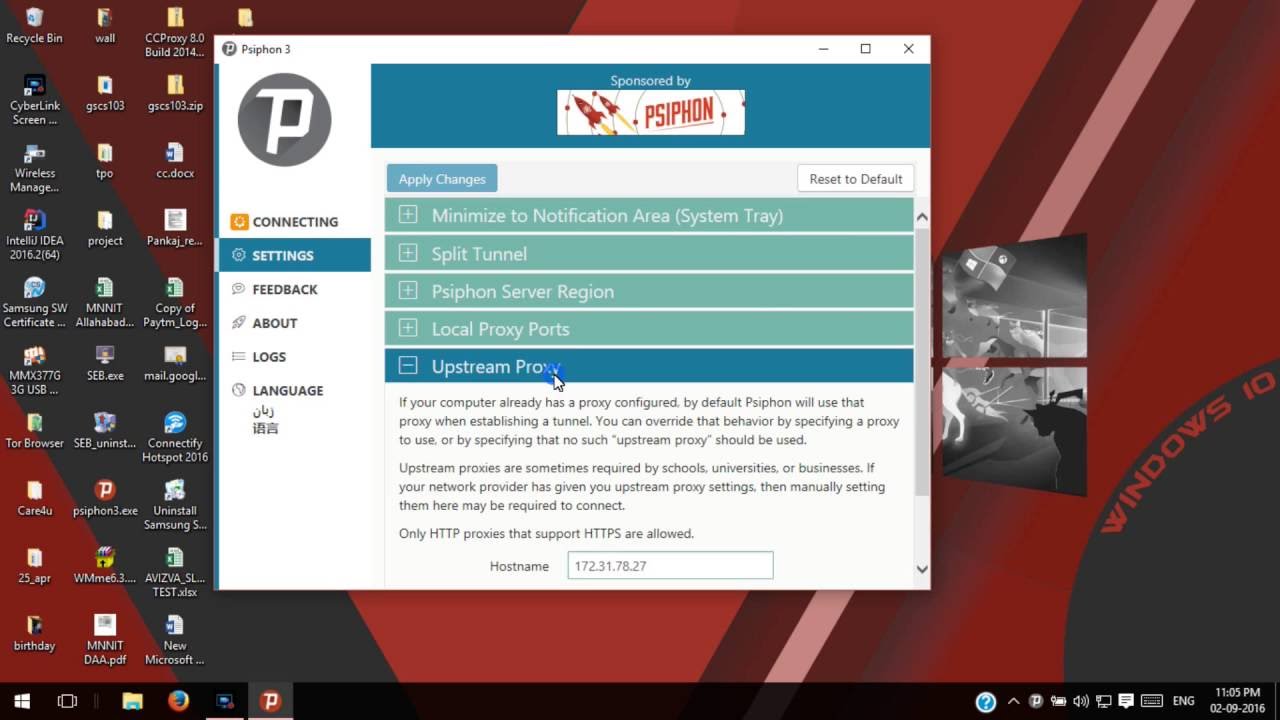
Task: Select the CyberLink Screen desktop icon
Action: (x=34, y=99)
